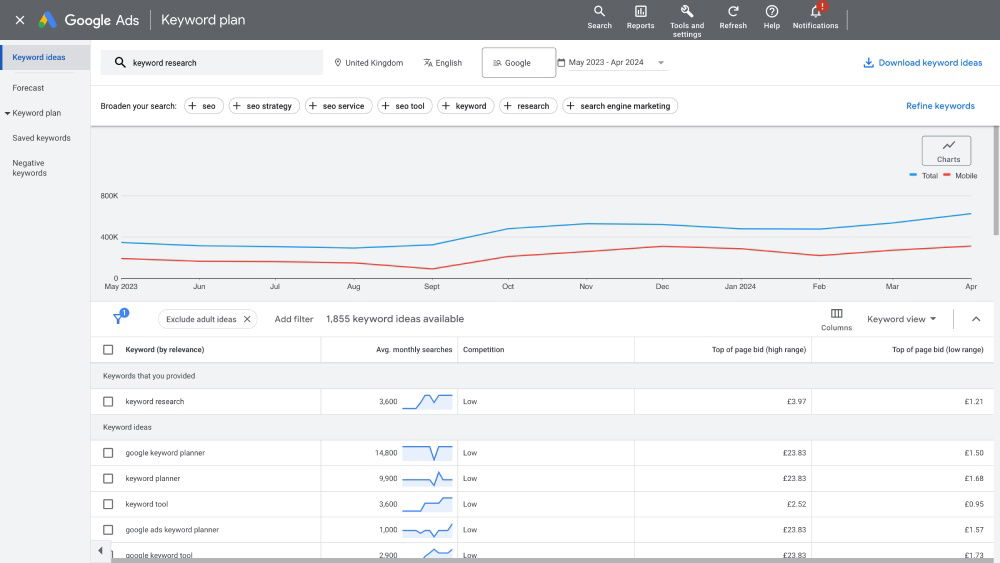Open Tools and settings wrench icon

(x=687, y=12)
